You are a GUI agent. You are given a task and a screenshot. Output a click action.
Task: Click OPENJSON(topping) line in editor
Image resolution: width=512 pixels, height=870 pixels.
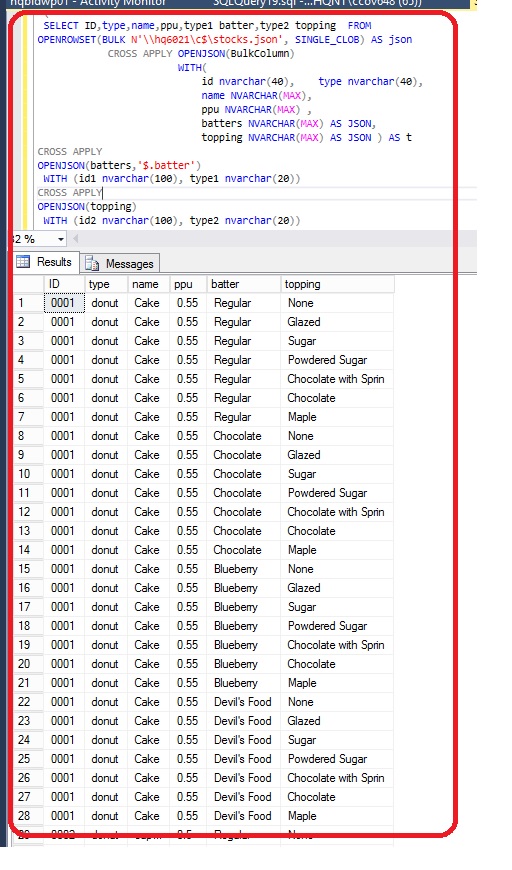click(87, 206)
